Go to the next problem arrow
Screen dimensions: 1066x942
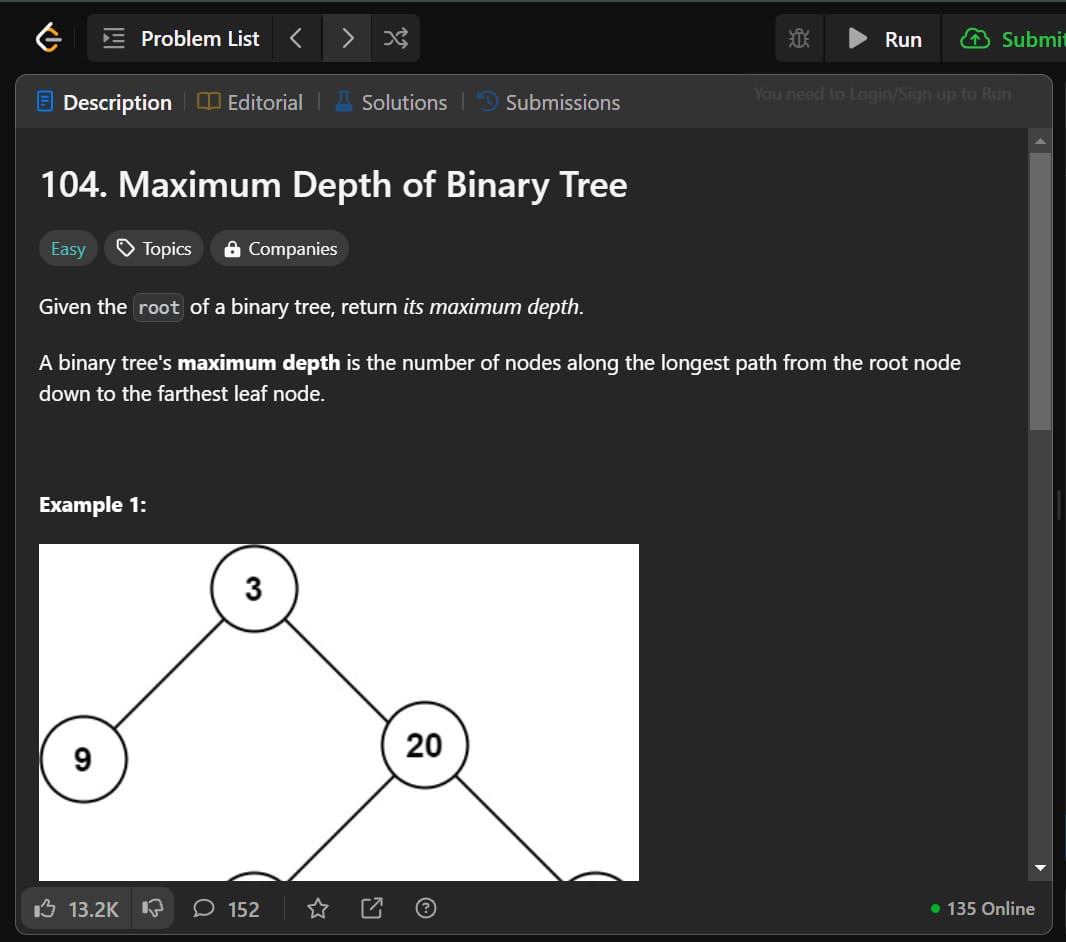(x=347, y=38)
